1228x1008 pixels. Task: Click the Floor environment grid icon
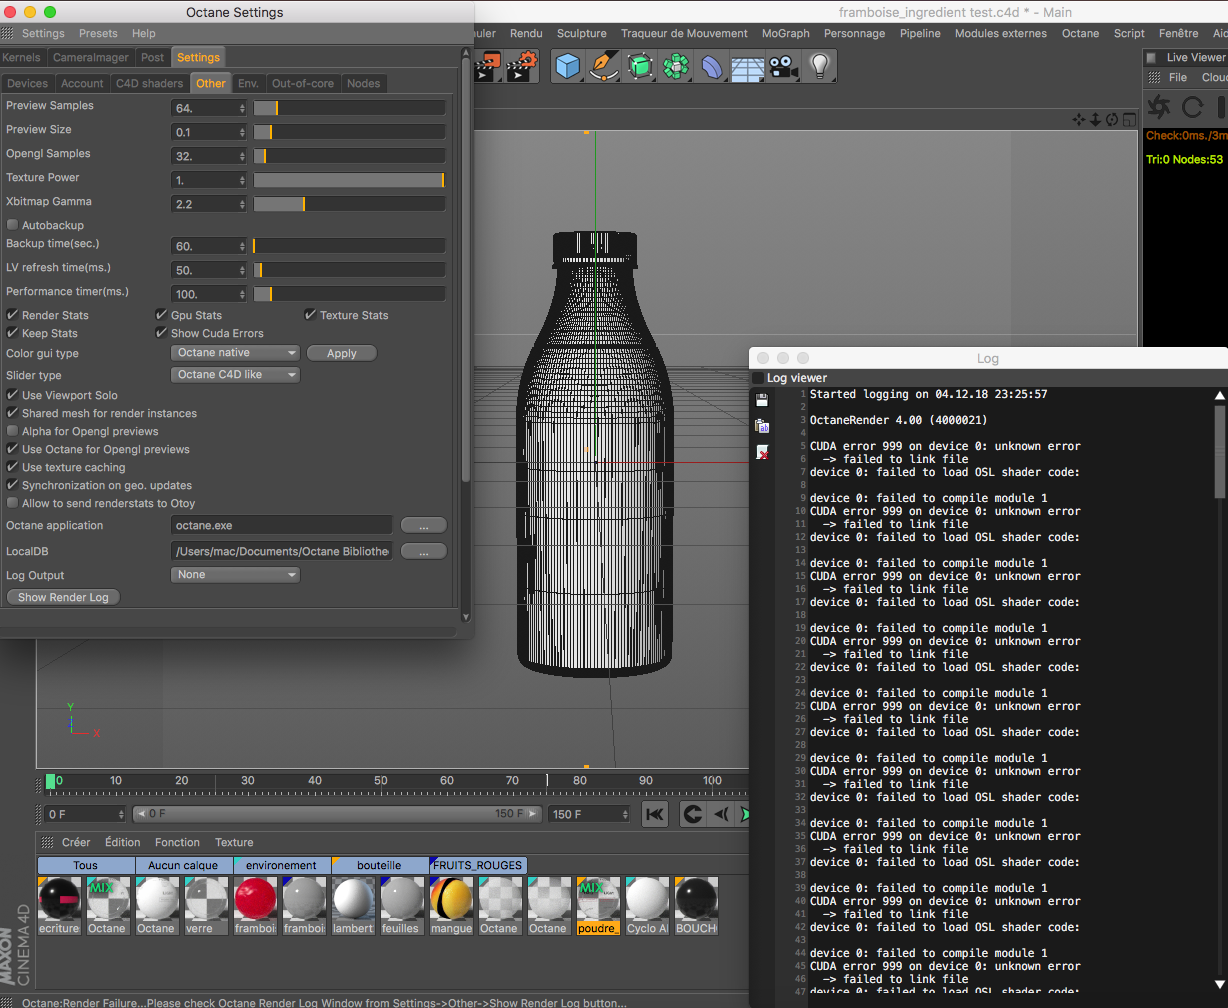coord(747,66)
